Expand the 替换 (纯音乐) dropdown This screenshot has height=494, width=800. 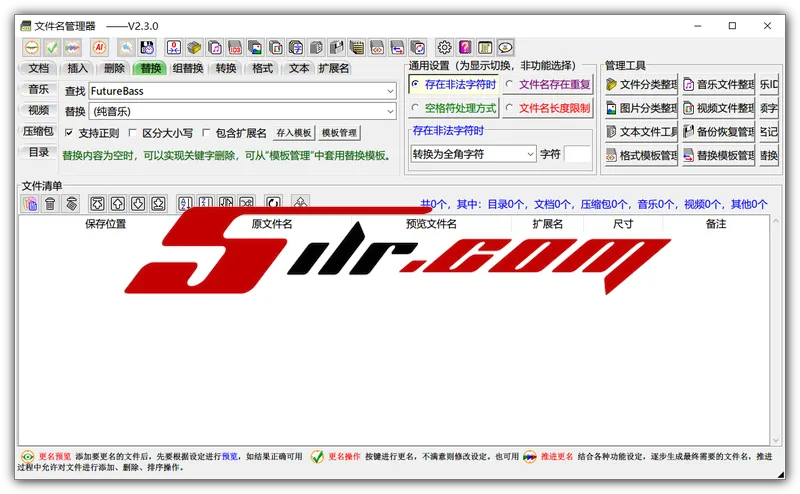pyautogui.click(x=390, y=111)
